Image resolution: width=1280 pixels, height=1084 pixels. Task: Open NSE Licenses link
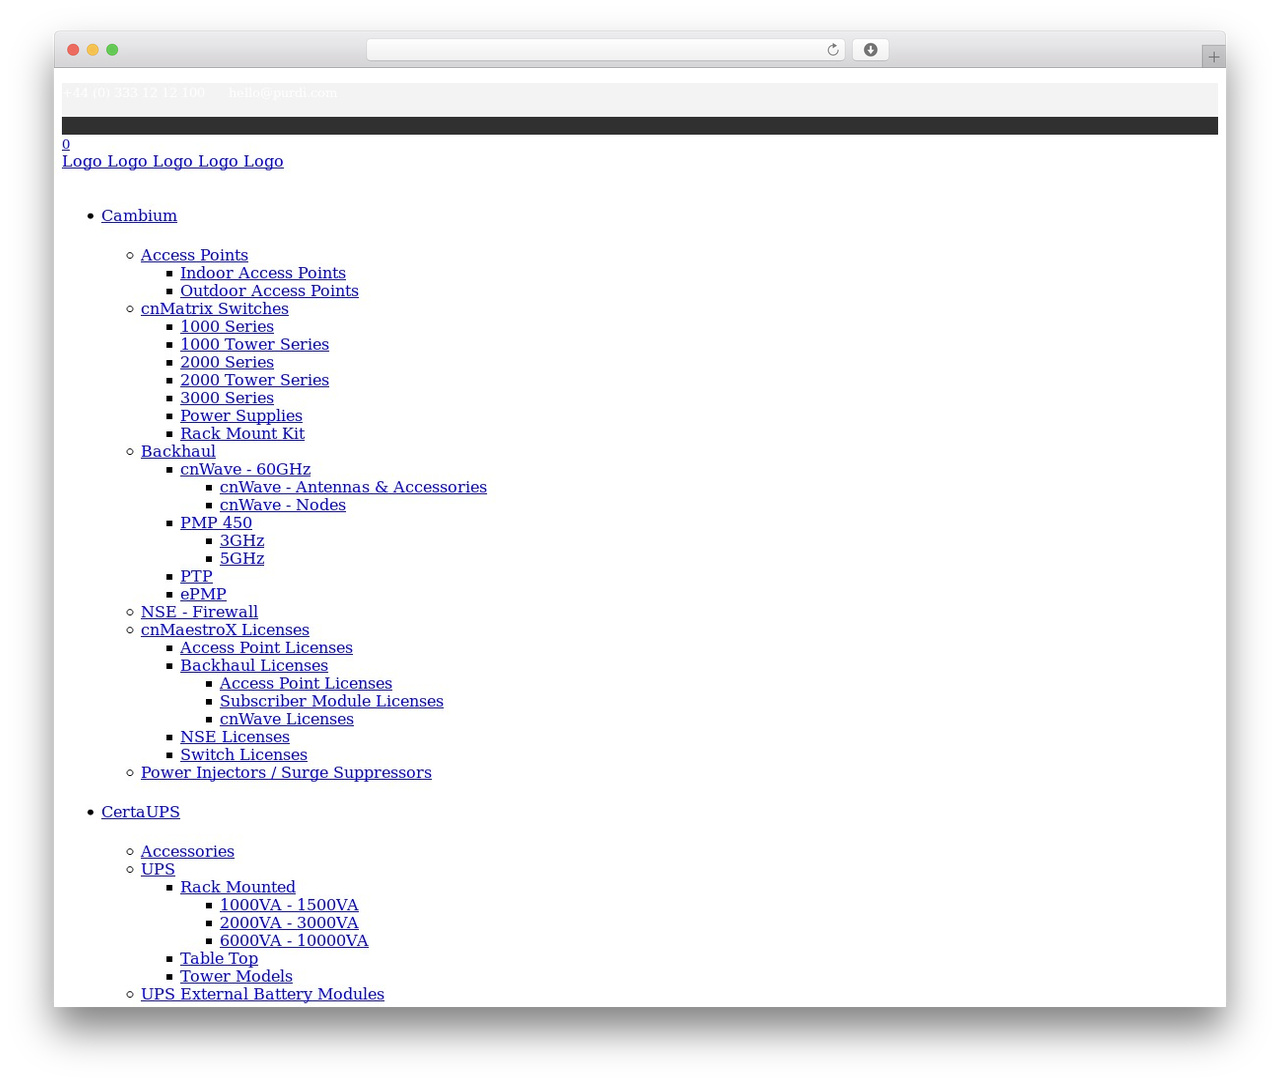235,738
